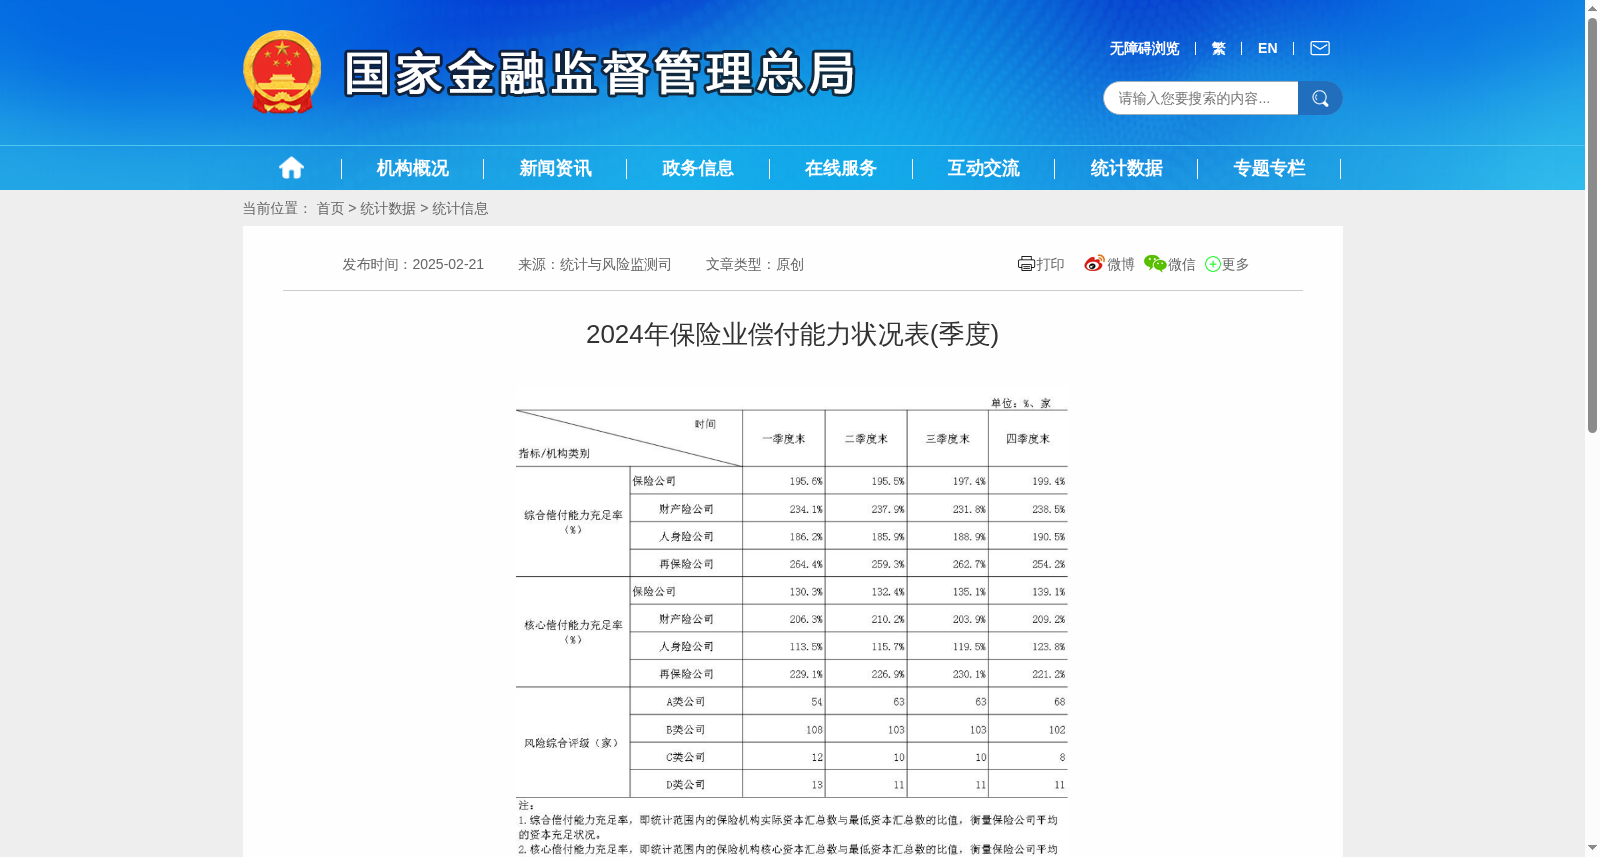Share via WeChat icon
1600x857 pixels.
(x=1155, y=264)
